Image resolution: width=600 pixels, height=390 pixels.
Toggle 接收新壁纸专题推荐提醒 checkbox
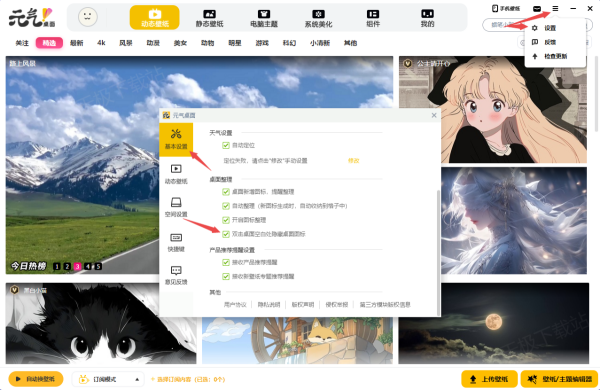[x=226, y=276]
